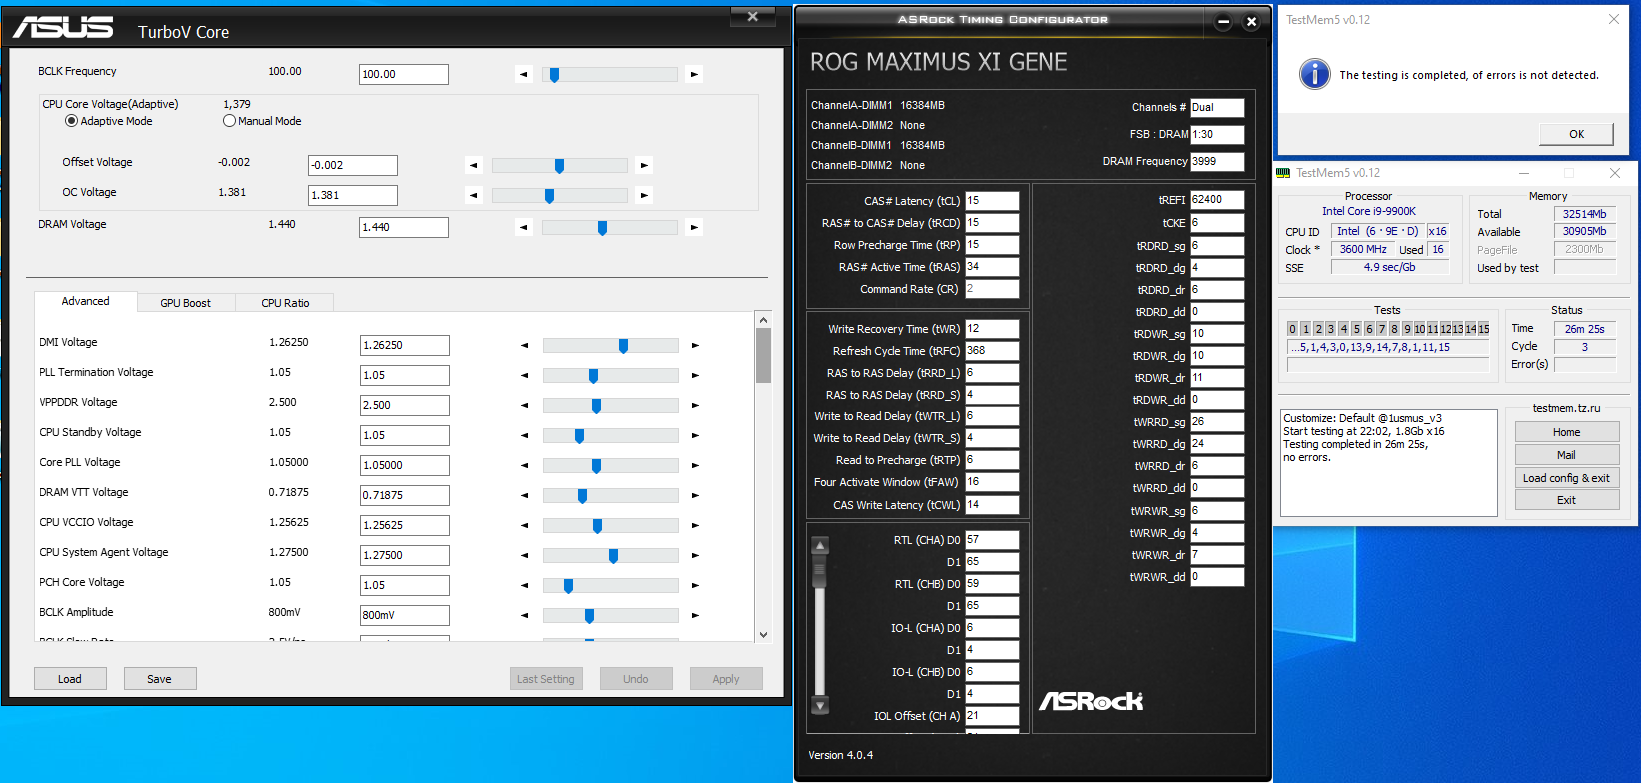Click the DRAM Voltage slider
Screen dimensions: 1641x783
click(610, 227)
